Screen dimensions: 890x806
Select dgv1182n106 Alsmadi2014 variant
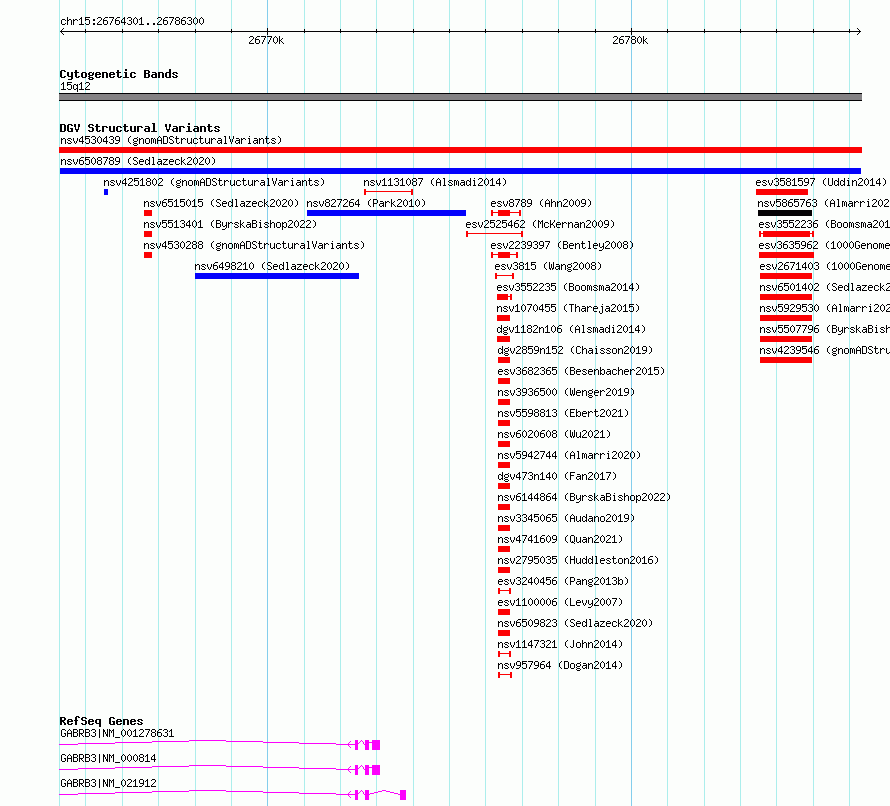tap(571, 329)
